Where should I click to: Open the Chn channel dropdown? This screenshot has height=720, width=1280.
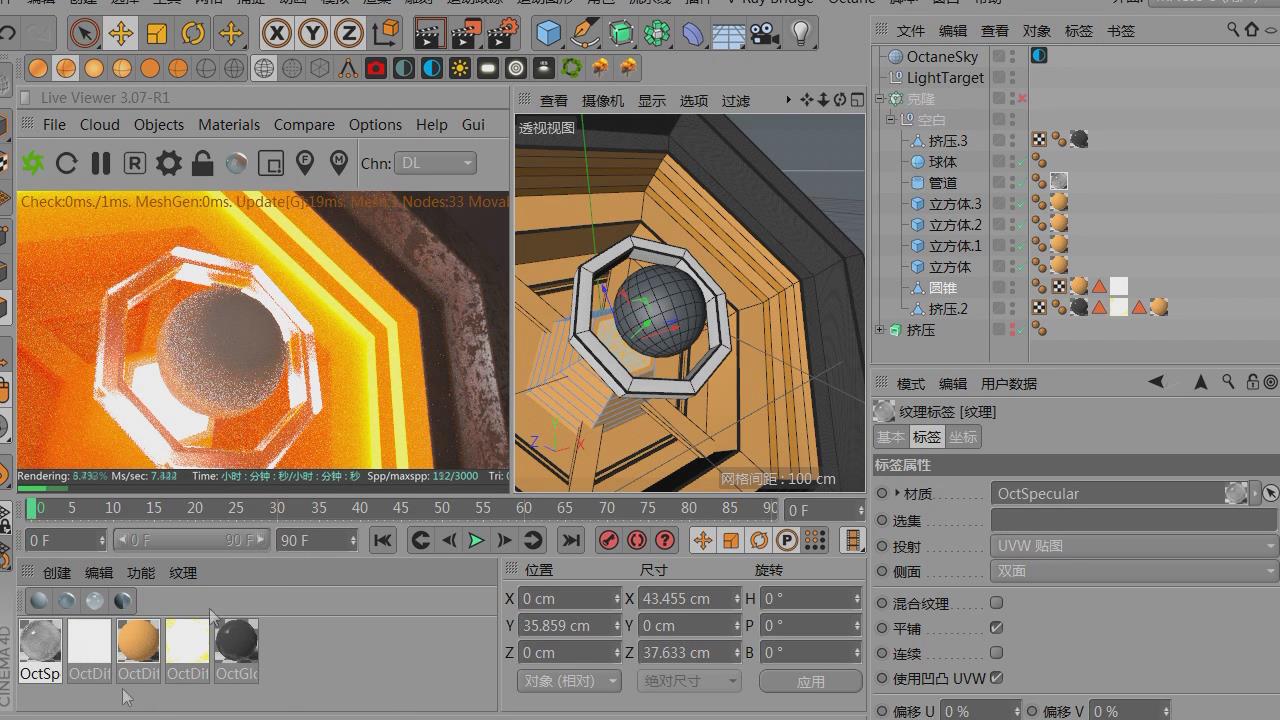click(x=436, y=163)
